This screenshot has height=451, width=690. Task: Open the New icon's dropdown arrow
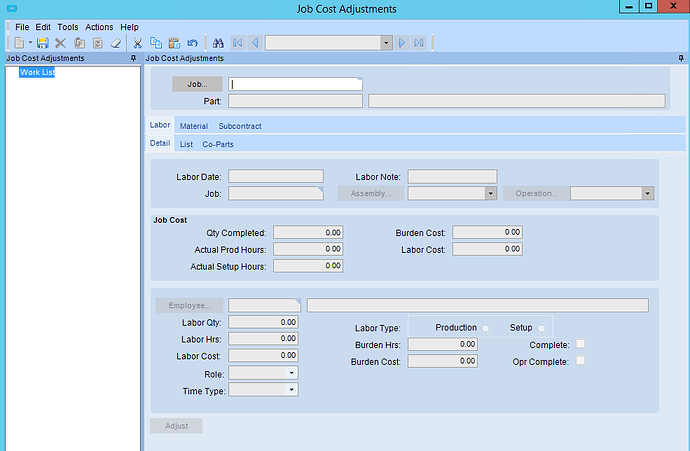click(x=30, y=43)
